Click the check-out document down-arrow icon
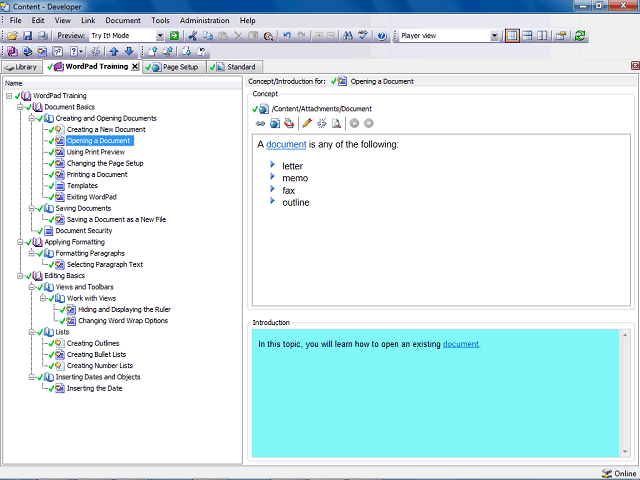 point(186,51)
